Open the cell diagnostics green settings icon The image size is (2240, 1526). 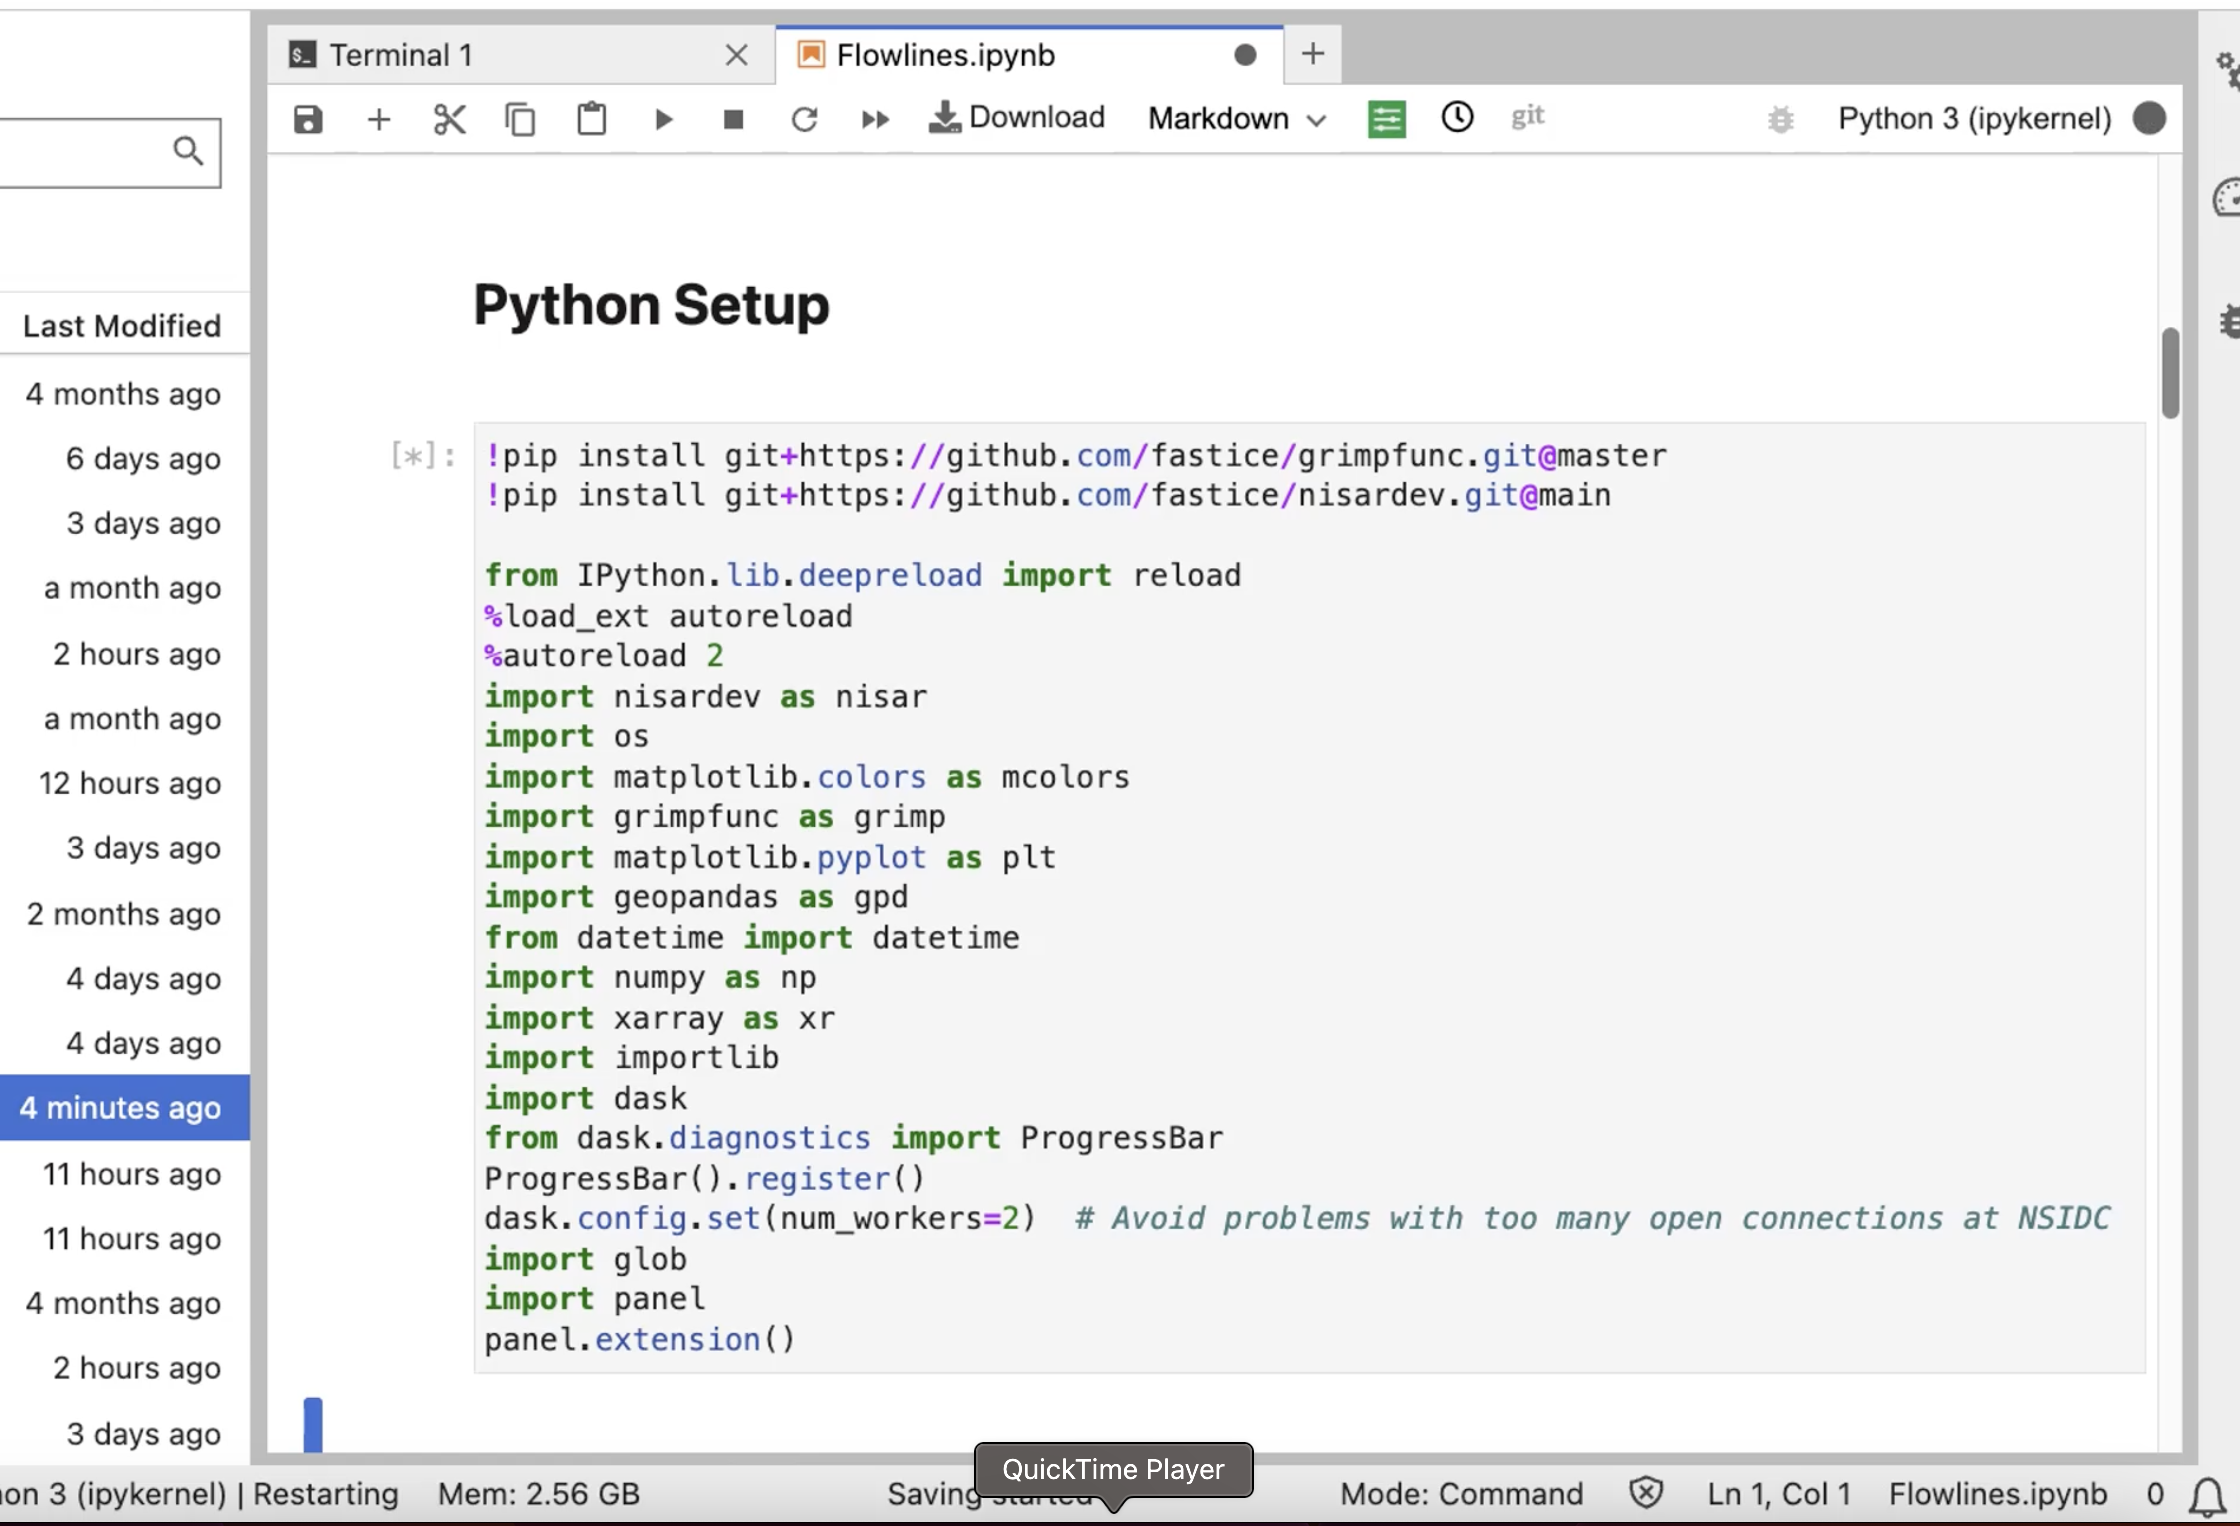click(x=1386, y=118)
